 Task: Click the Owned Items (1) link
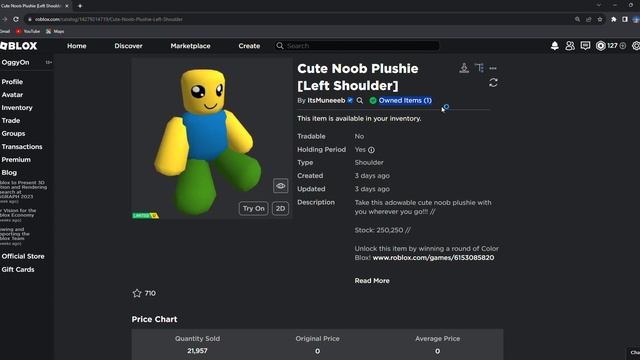405,100
